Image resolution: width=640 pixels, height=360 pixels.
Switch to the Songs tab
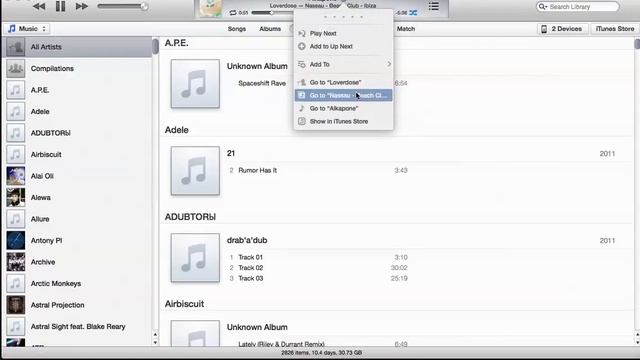237,29
